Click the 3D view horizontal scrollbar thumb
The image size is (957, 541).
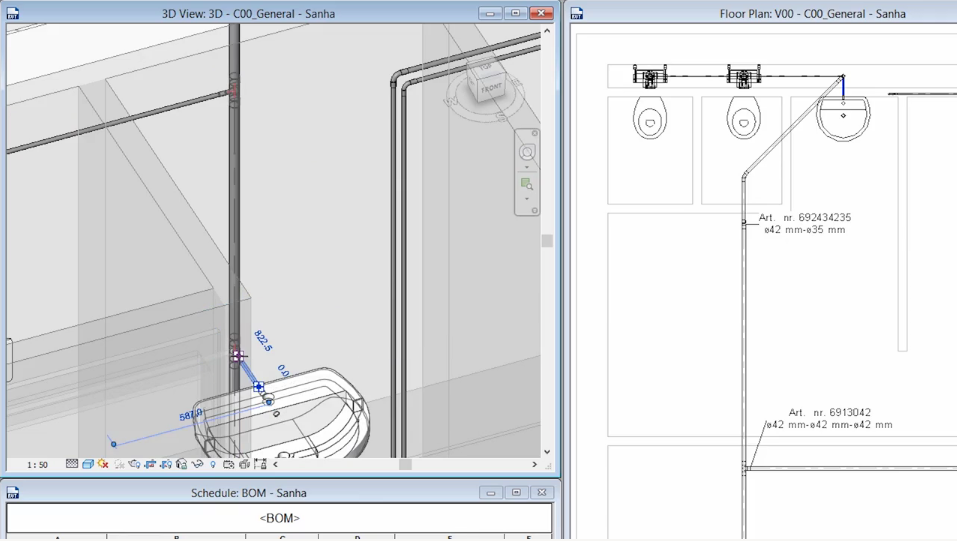pos(405,464)
